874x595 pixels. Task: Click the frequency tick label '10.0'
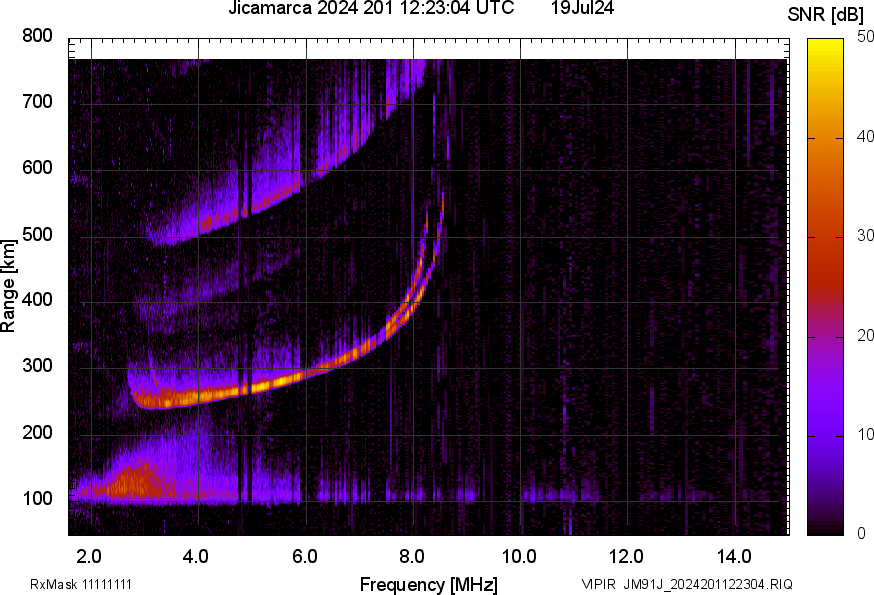click(519, 556)
